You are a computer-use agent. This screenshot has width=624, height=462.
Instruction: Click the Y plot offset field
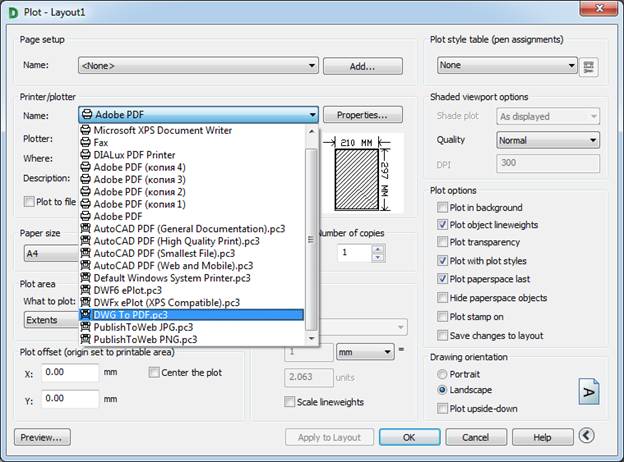coord(70,399)
